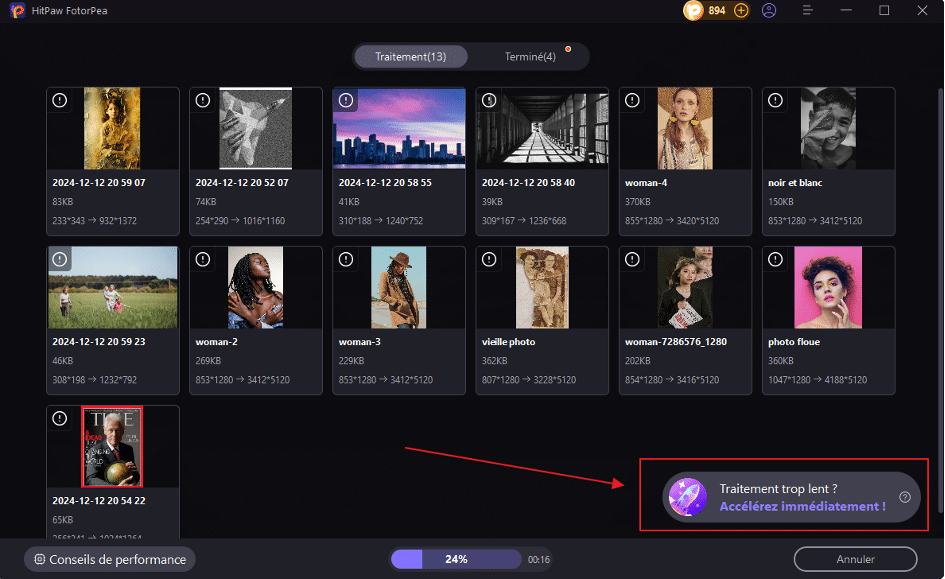
Task: Select the woman-2 photo thumbnail
Action: click(256, 287)
